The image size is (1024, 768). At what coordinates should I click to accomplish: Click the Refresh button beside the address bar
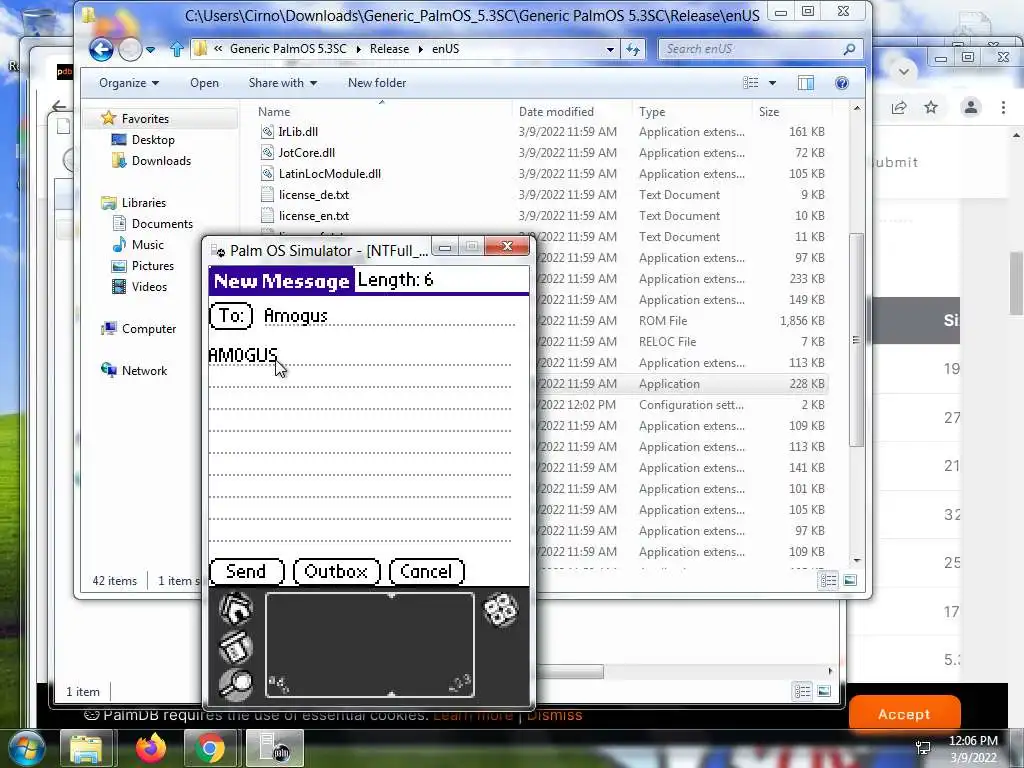(x=633, y=49)
